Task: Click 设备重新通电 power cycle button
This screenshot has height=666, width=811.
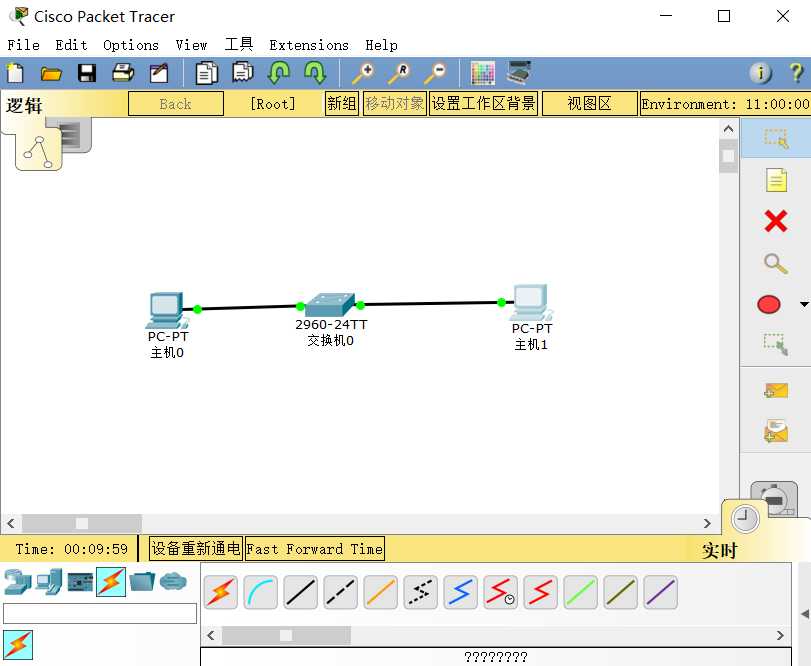Action: click(196, 548)
